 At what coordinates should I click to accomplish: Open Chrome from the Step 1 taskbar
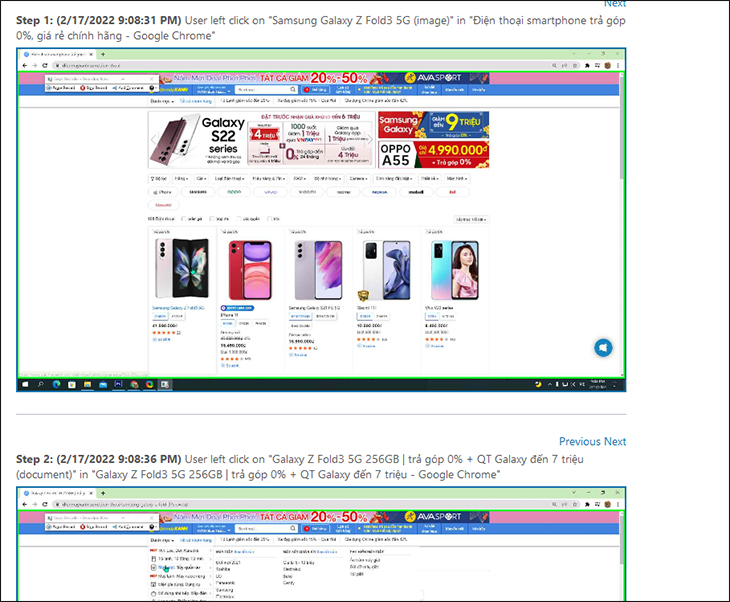tap(134, 385)
